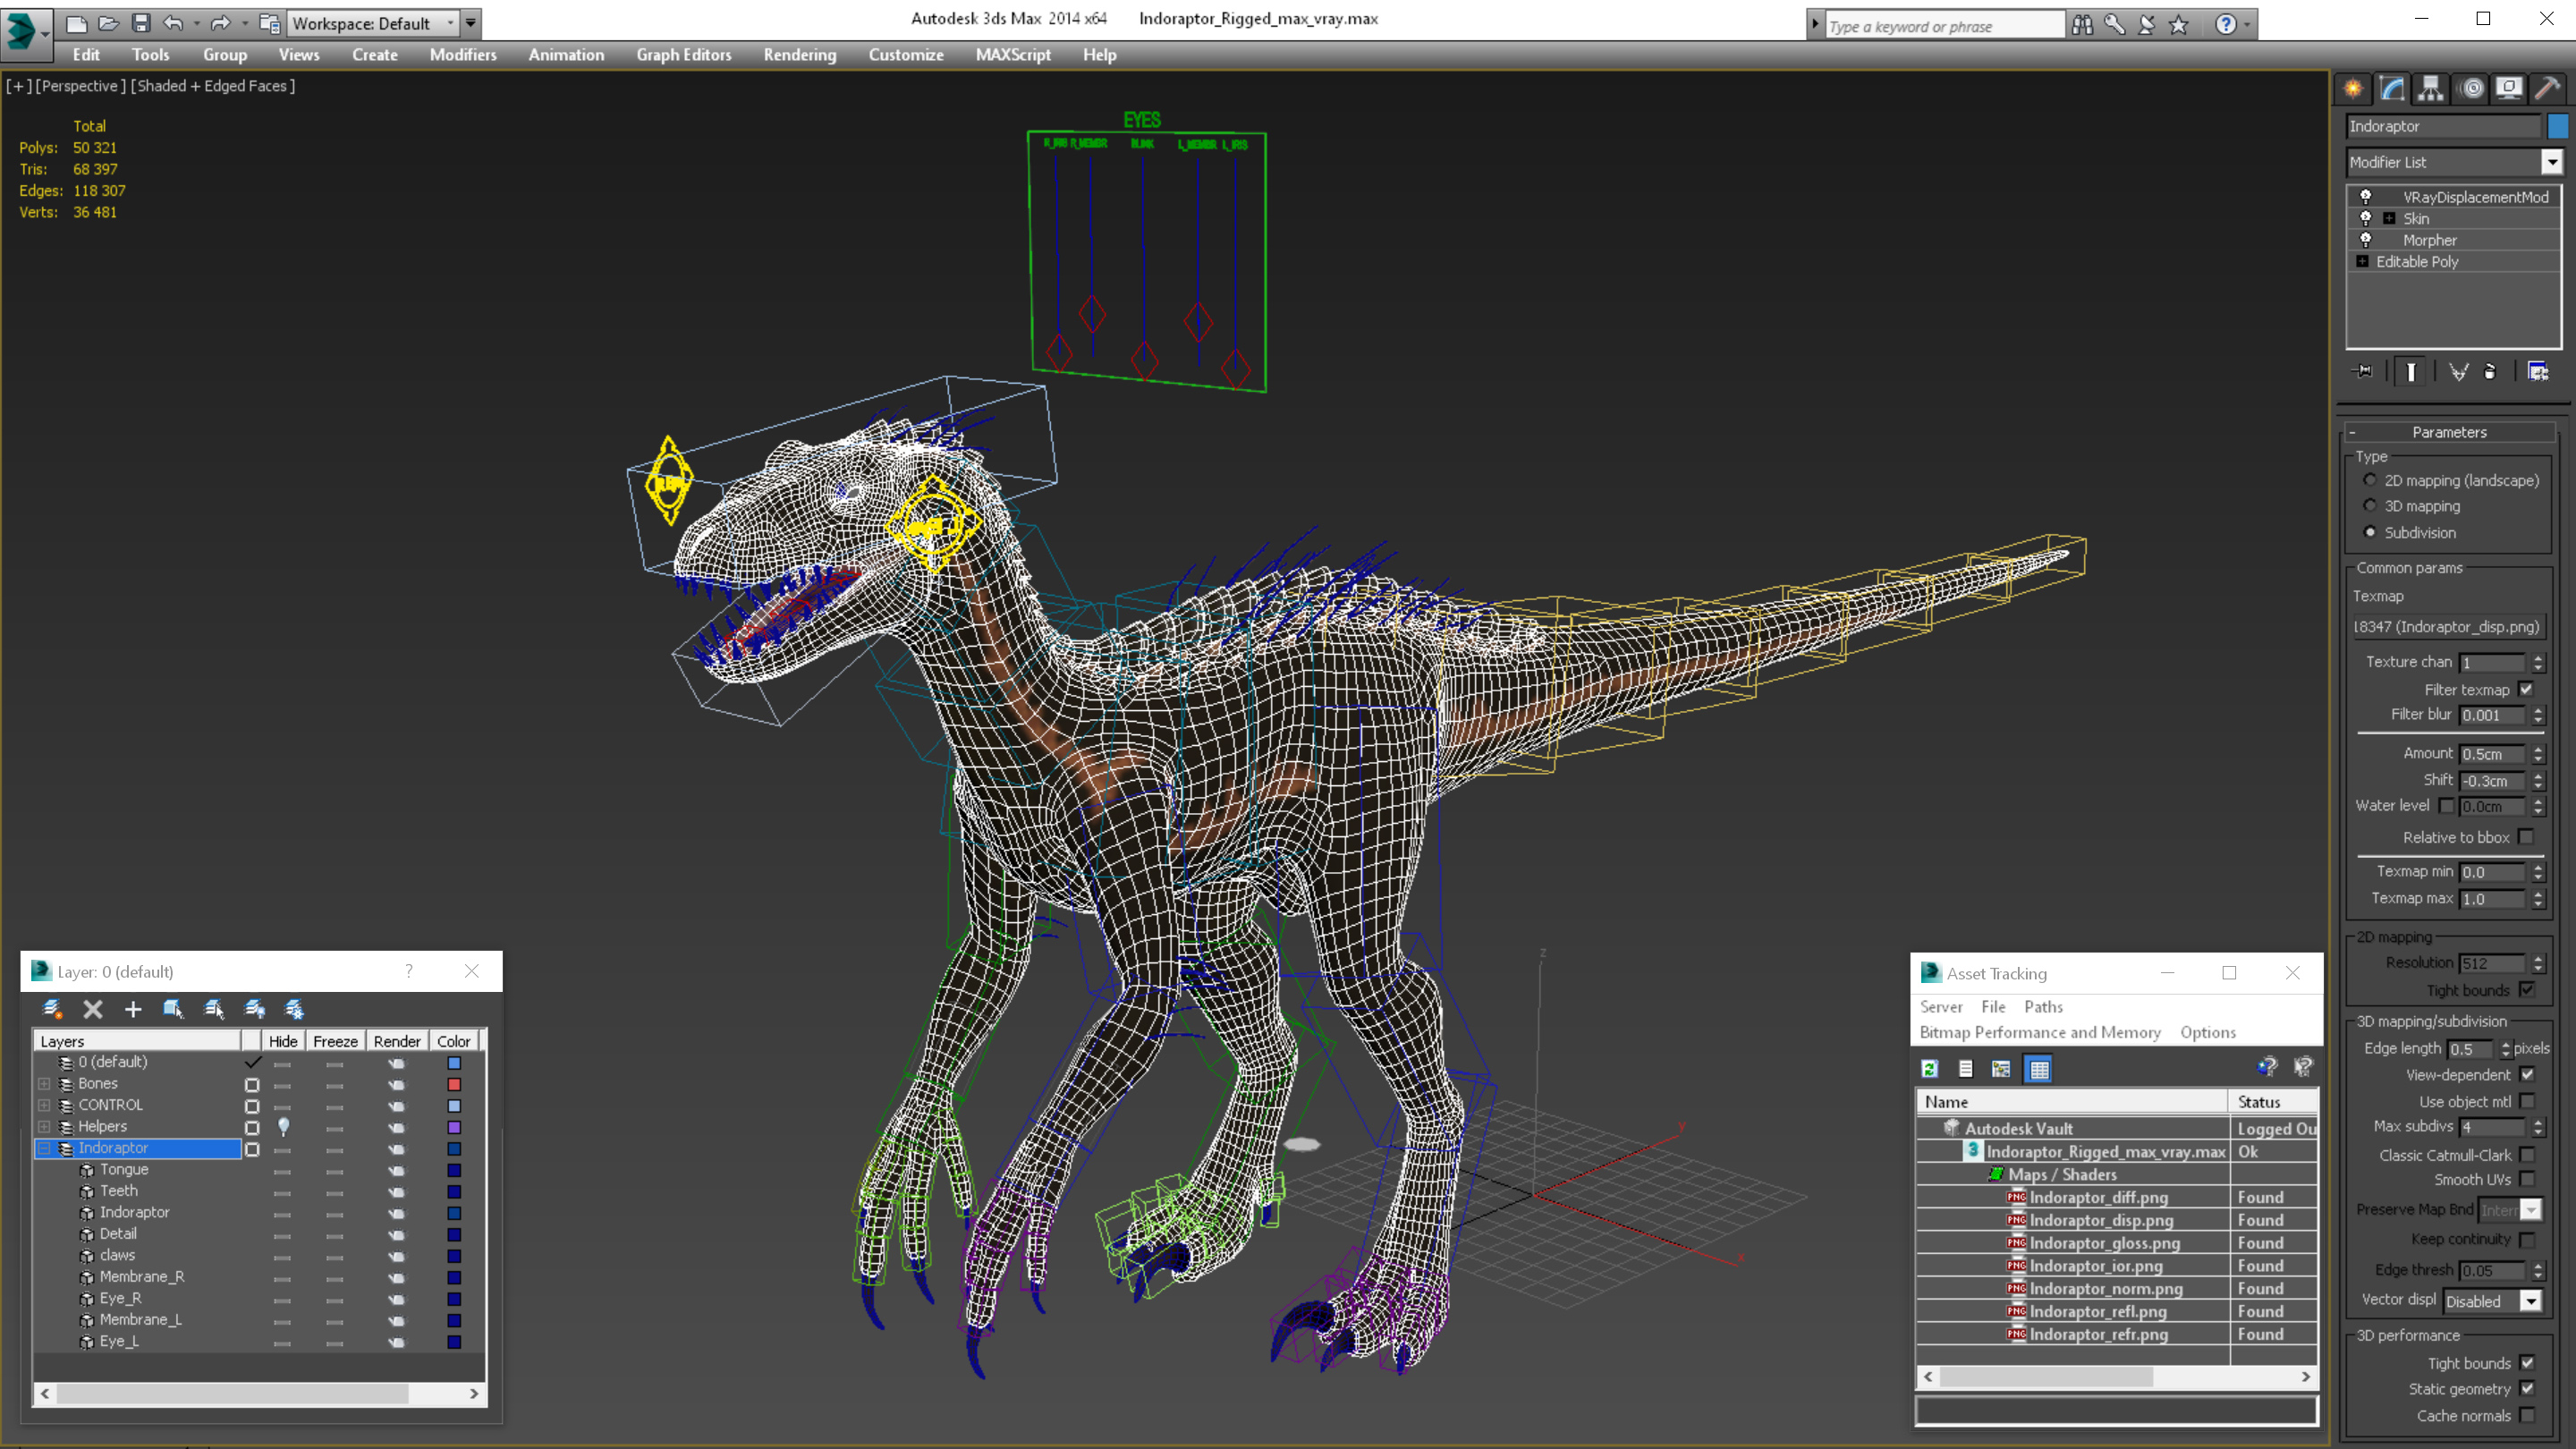Delete highlighted layer with X icon
The image size is (2576, 1449).
coord(93,1009)
